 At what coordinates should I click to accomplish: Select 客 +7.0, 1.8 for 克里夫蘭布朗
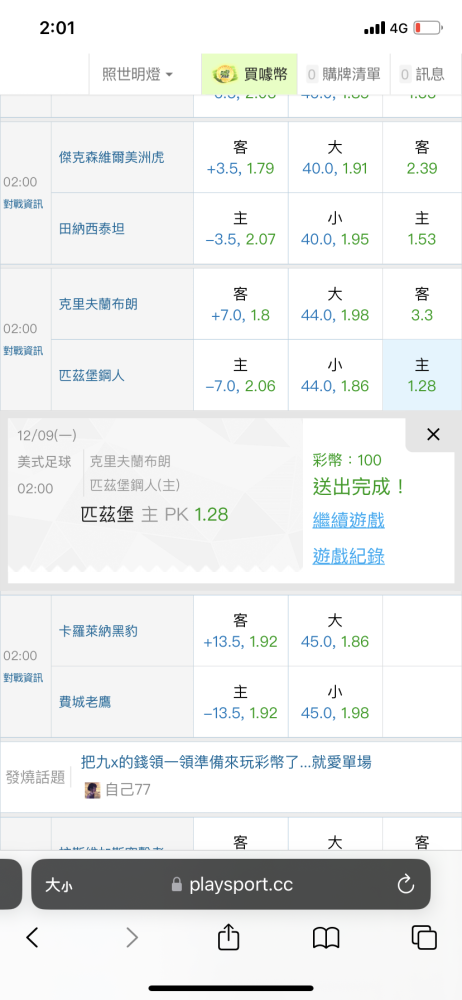(241, 304)
